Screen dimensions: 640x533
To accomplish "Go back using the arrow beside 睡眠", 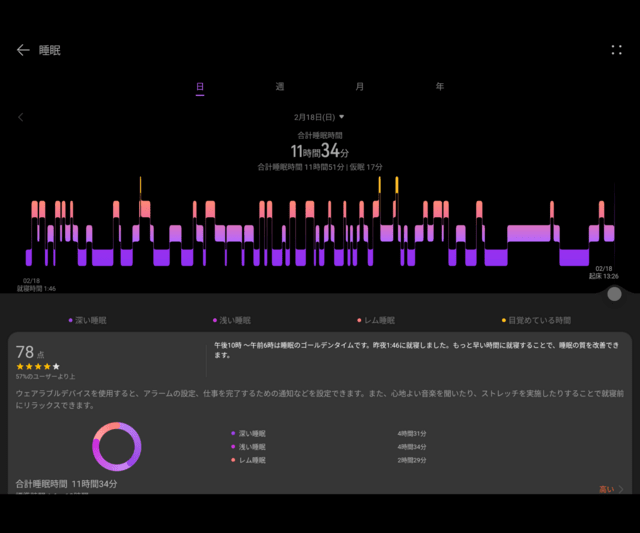I will [x=23, y=50].
